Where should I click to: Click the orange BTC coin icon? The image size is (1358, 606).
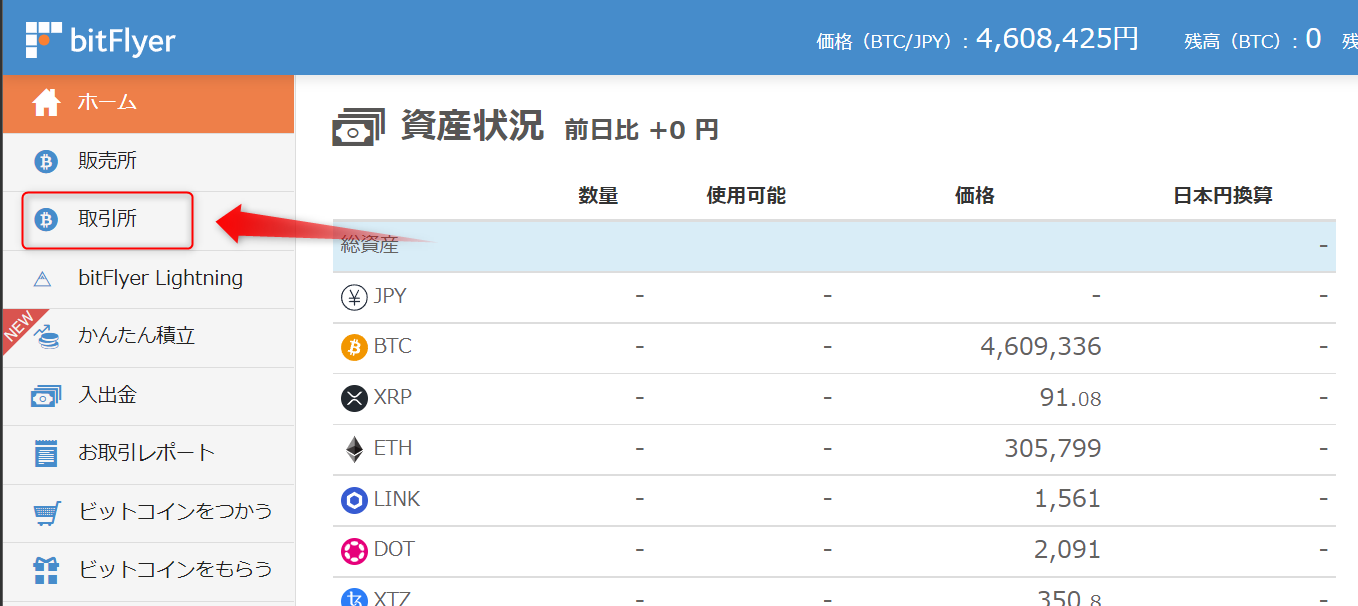pyautogui.click(x=354, y=347)
